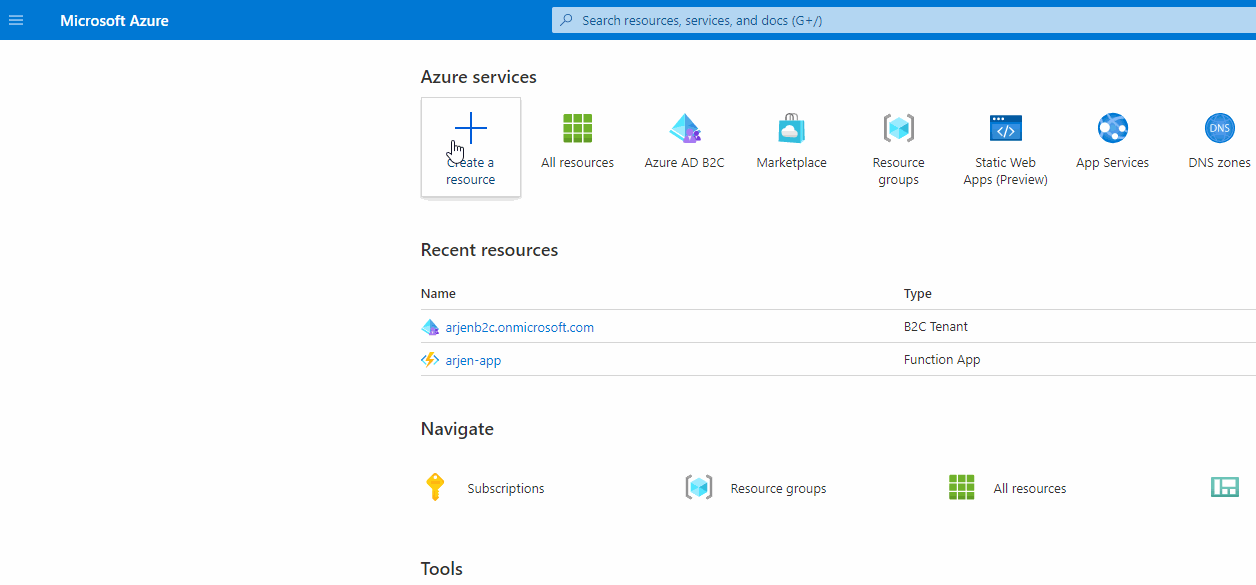Open the Marketplace shopping bag icon
Image resolution: width=1256 pixels, height=585 pixels.
791,128
